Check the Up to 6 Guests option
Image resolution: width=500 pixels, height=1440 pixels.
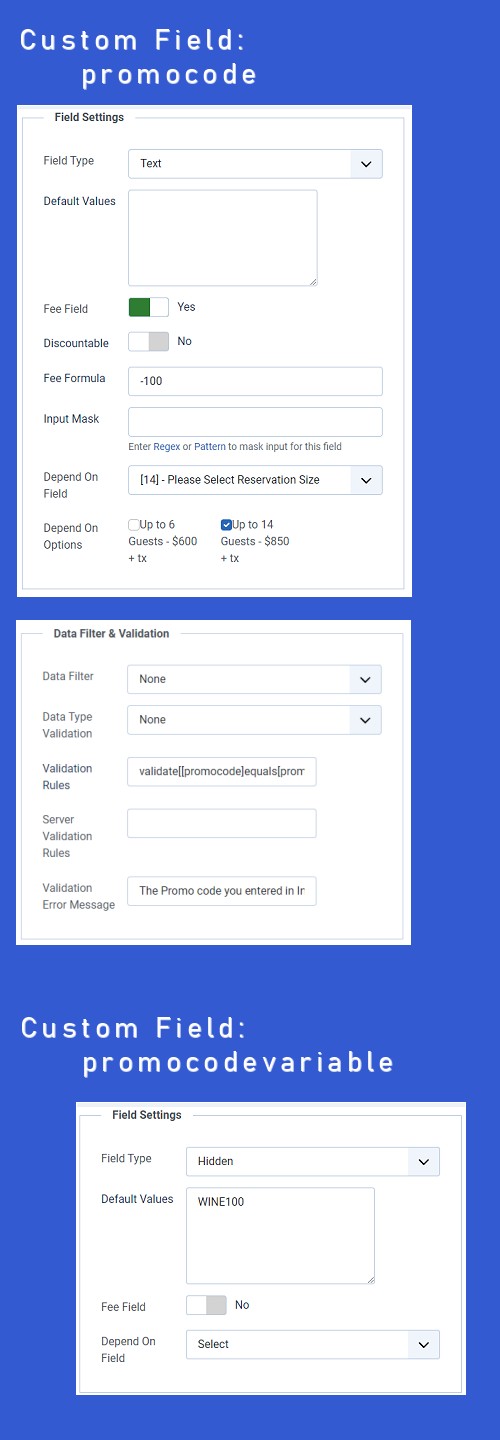tap(134, 525)
